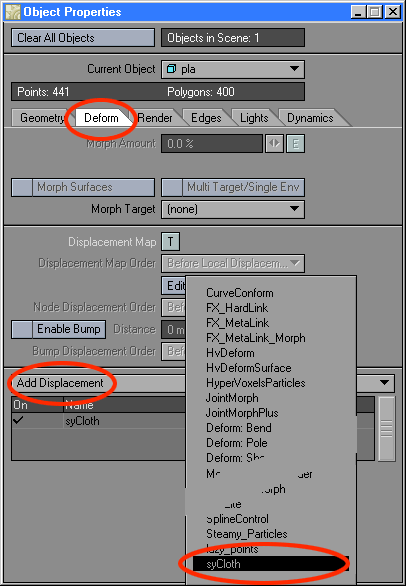
Task: Open Displacement Map texture editor T button
Action: [x=170, y=241]
